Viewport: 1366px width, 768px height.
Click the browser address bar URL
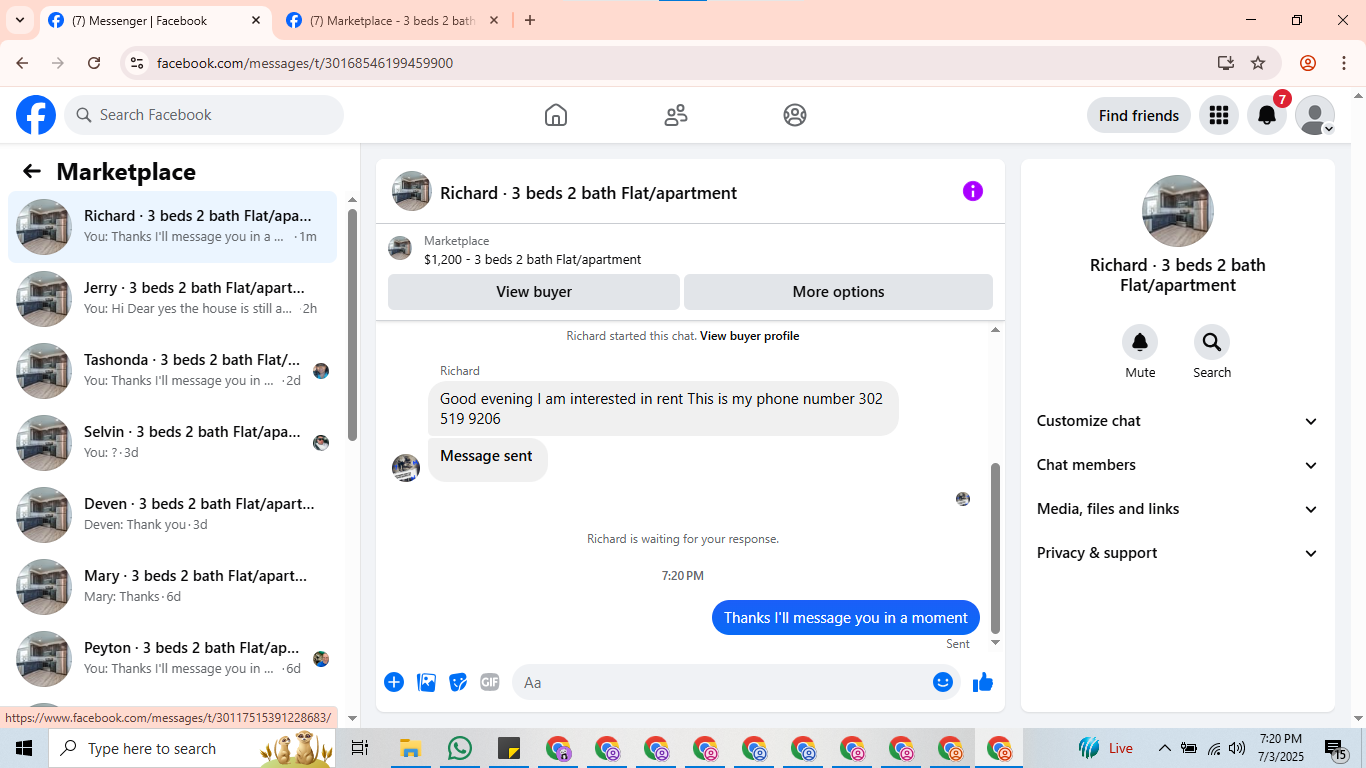coord(305,63)
